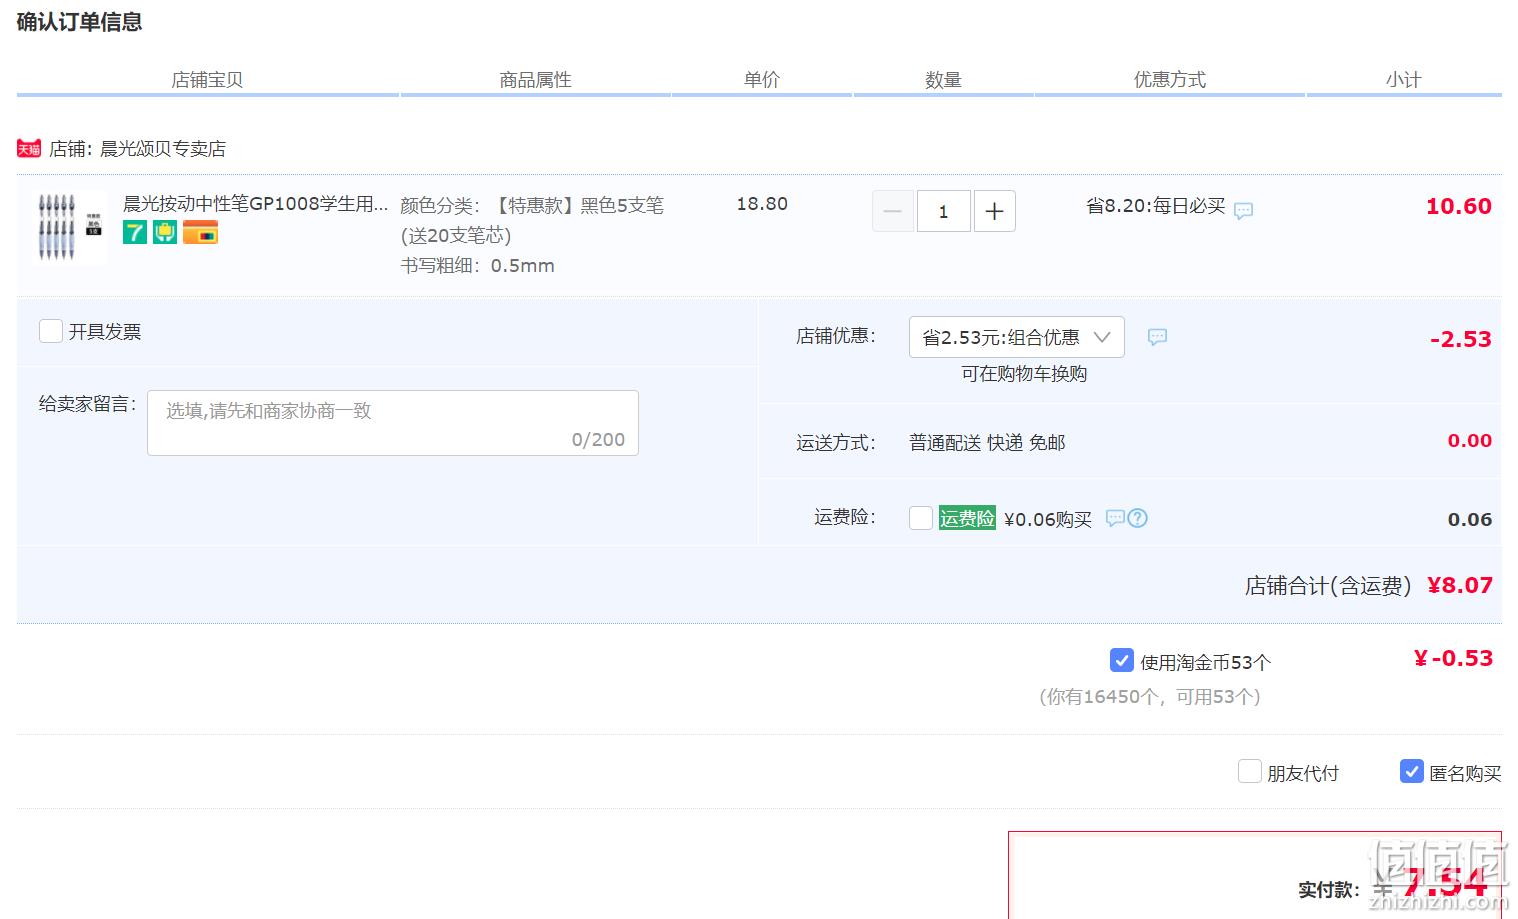Click the shop name 晨光颂贝专卖店
The height and width of the screenshot is (919, 1518).
tap(163, 149)
